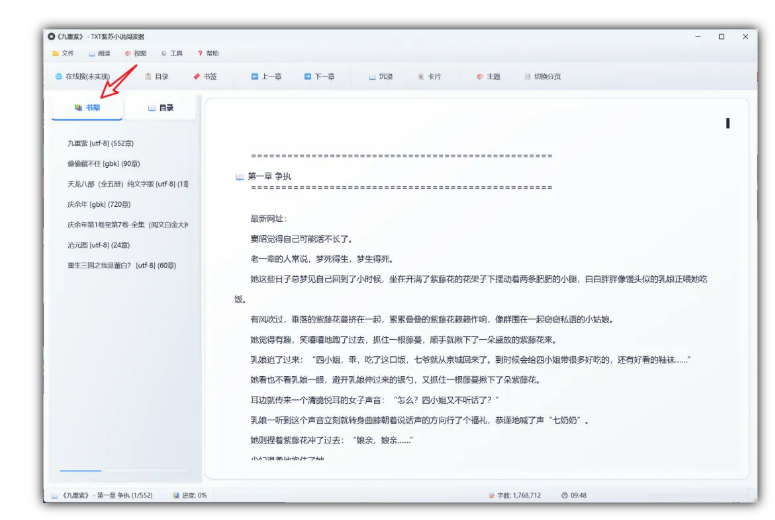Select book 天龙八部(全五册)纯文字版

(128, 184)
